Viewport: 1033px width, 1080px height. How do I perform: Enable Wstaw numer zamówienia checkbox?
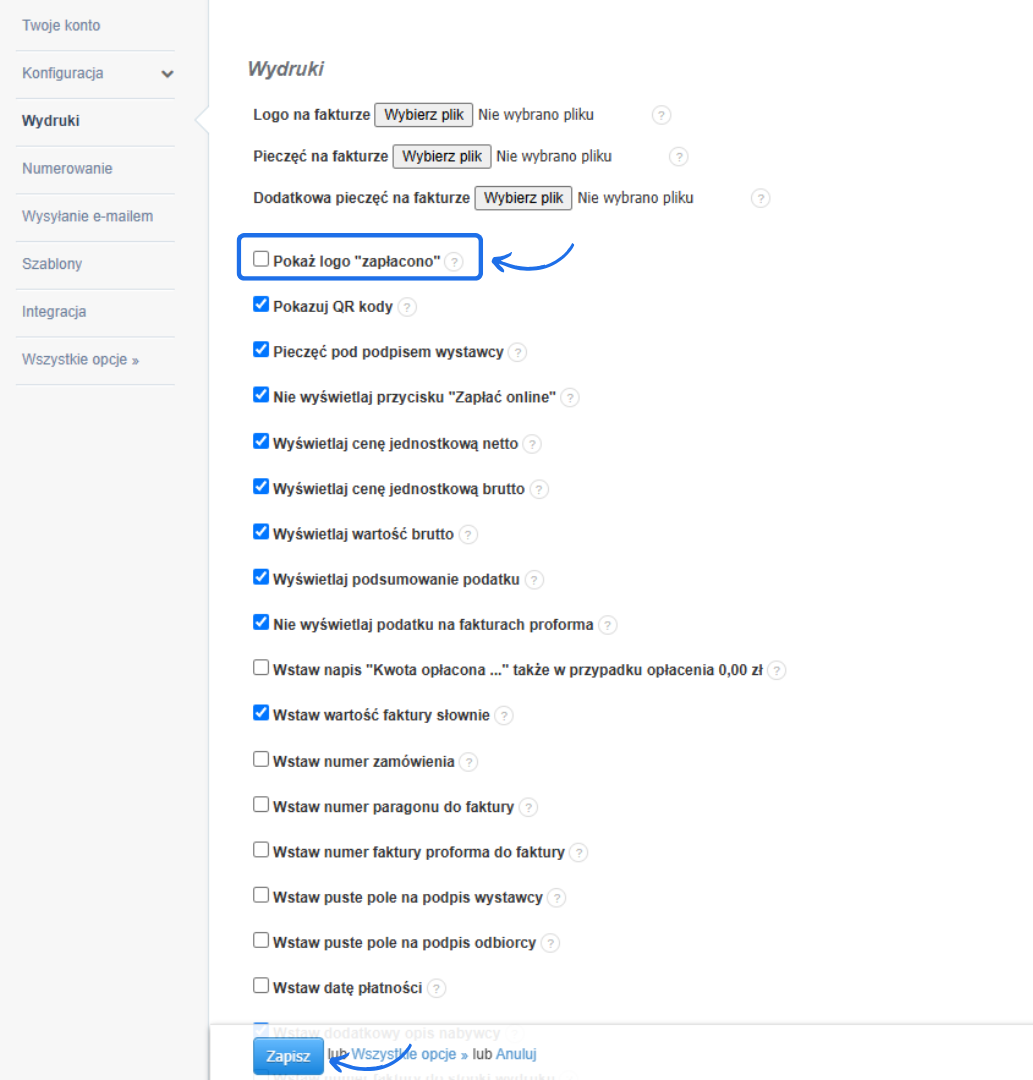[x=261, y=759]
